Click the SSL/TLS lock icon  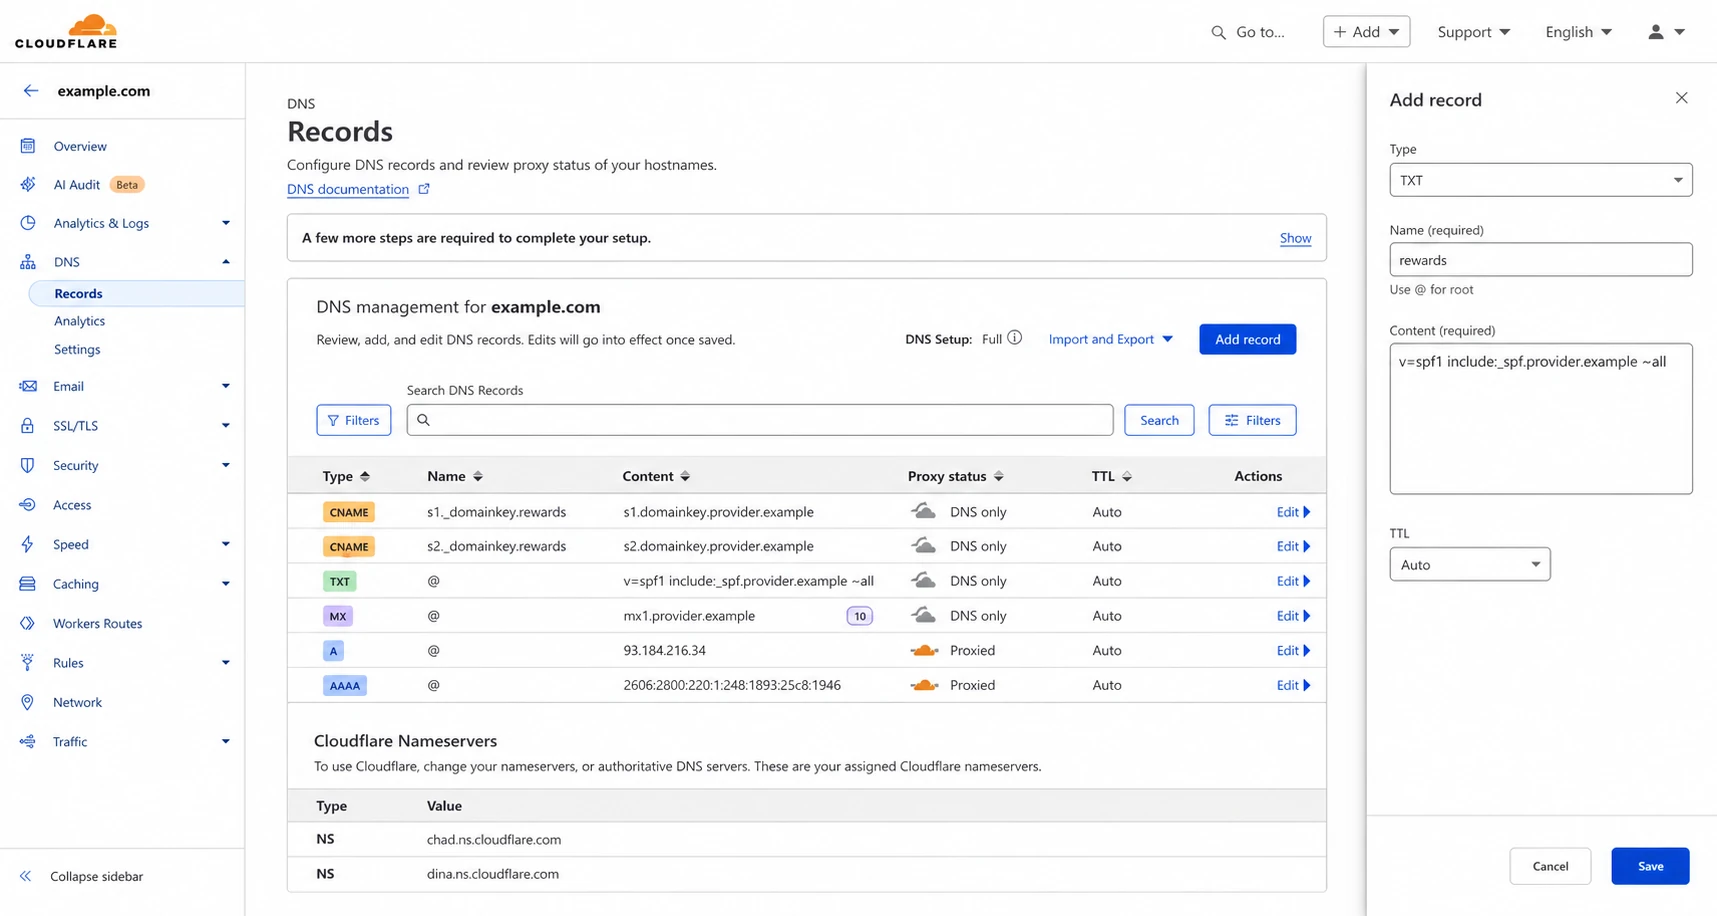[28, 426]
